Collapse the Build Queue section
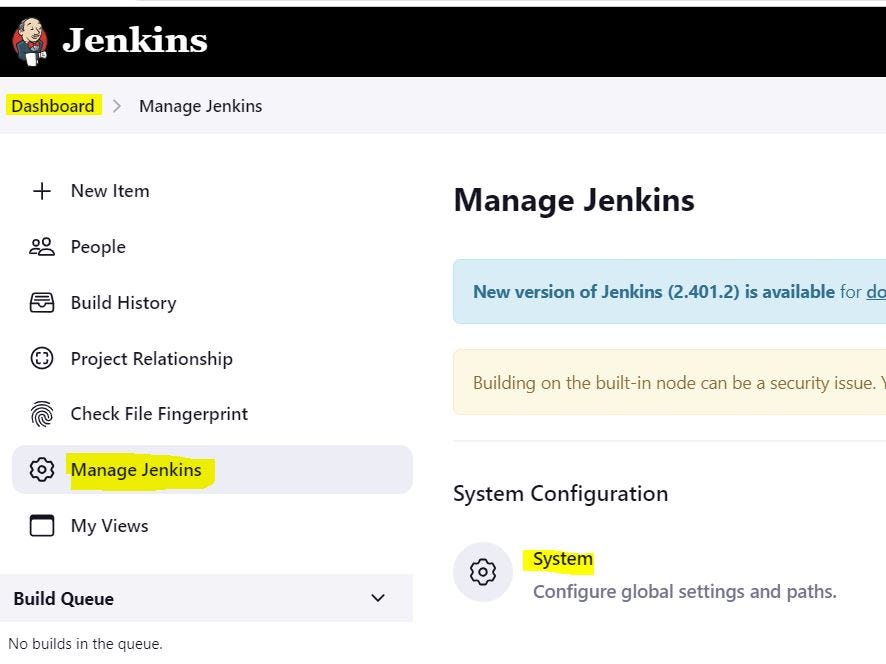 (377, 598)
